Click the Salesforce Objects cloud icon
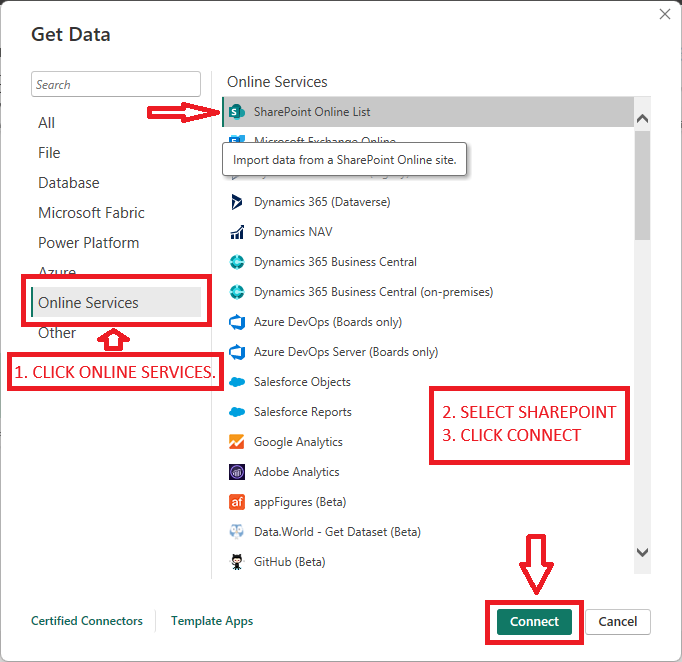682x662 pixels. click(x=237, y=382)
